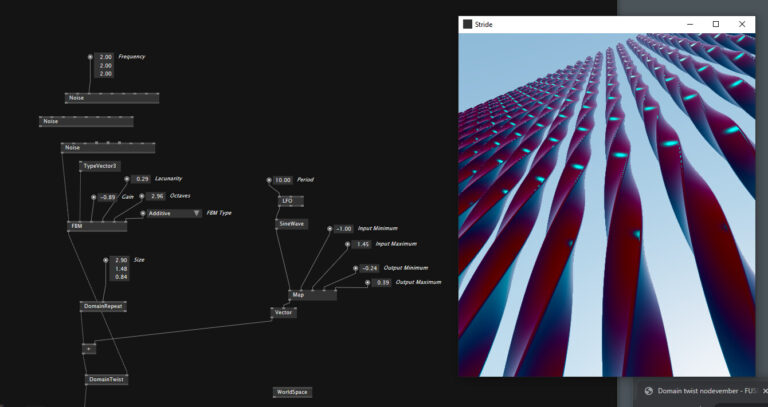Click the Lacunarity value 0.29
The image size is (768, 407).
141,179
